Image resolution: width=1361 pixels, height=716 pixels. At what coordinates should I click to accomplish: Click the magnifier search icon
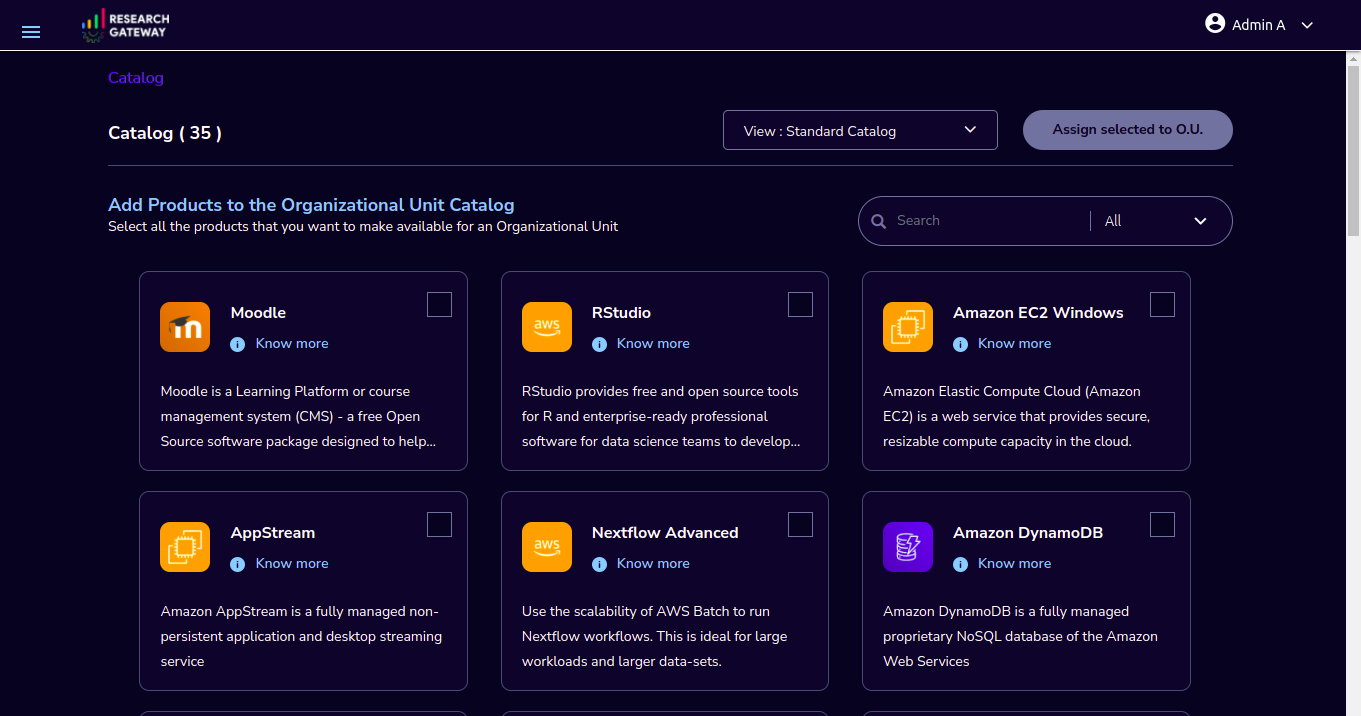[x=879, y=221]
